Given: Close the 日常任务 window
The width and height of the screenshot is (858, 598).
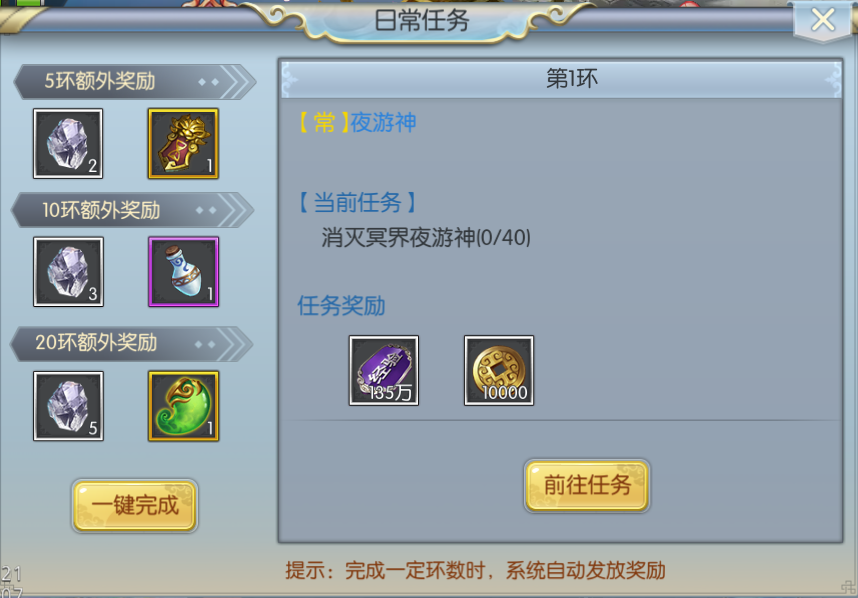Looking at the screenshot, I should click(822, 20).
